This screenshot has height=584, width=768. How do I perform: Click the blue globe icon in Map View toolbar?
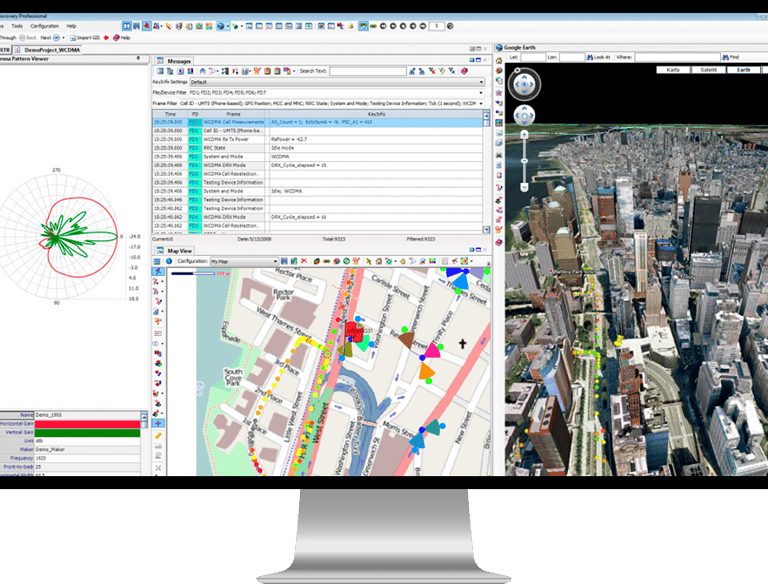pos(168,261)
